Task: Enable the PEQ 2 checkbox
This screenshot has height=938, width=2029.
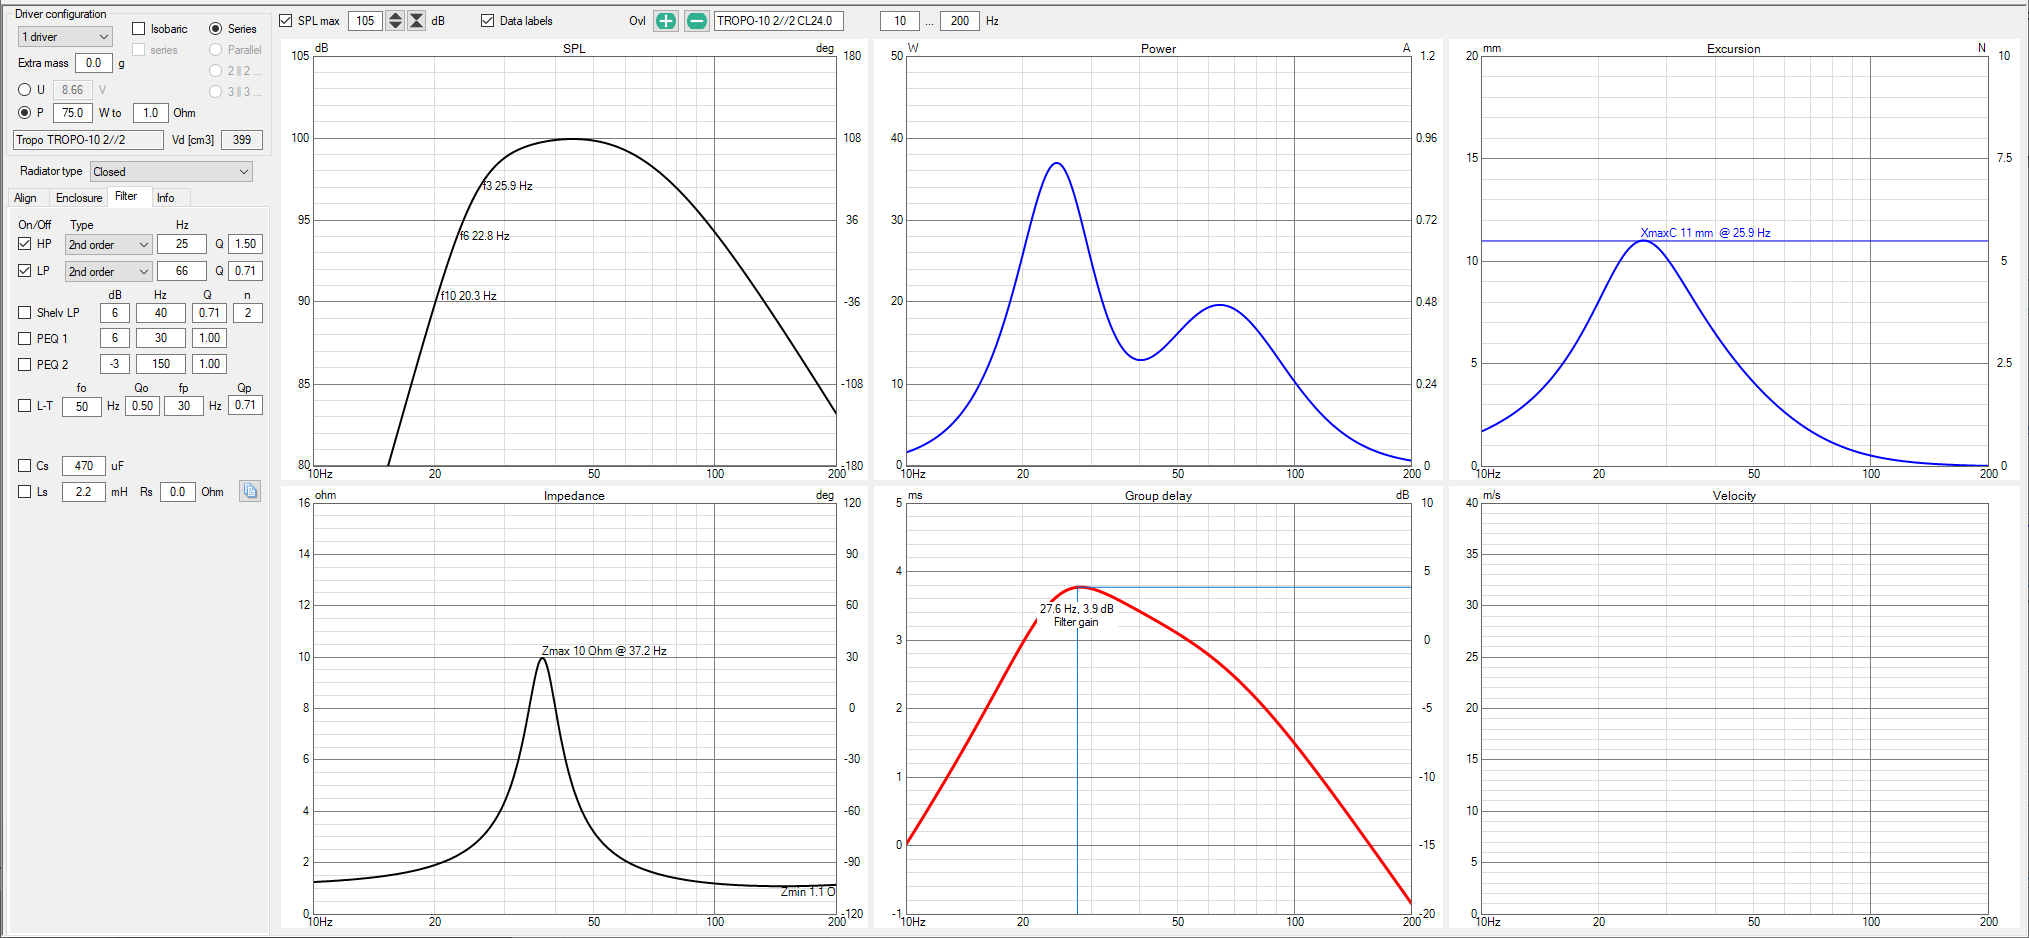Action: tap(25, 365)
